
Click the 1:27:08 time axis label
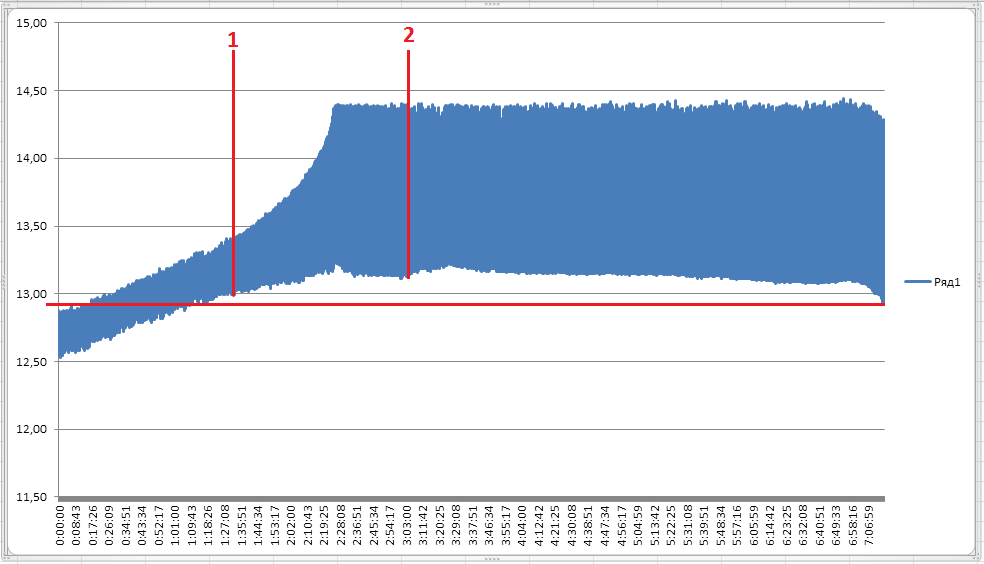click(x=225, y=525)
